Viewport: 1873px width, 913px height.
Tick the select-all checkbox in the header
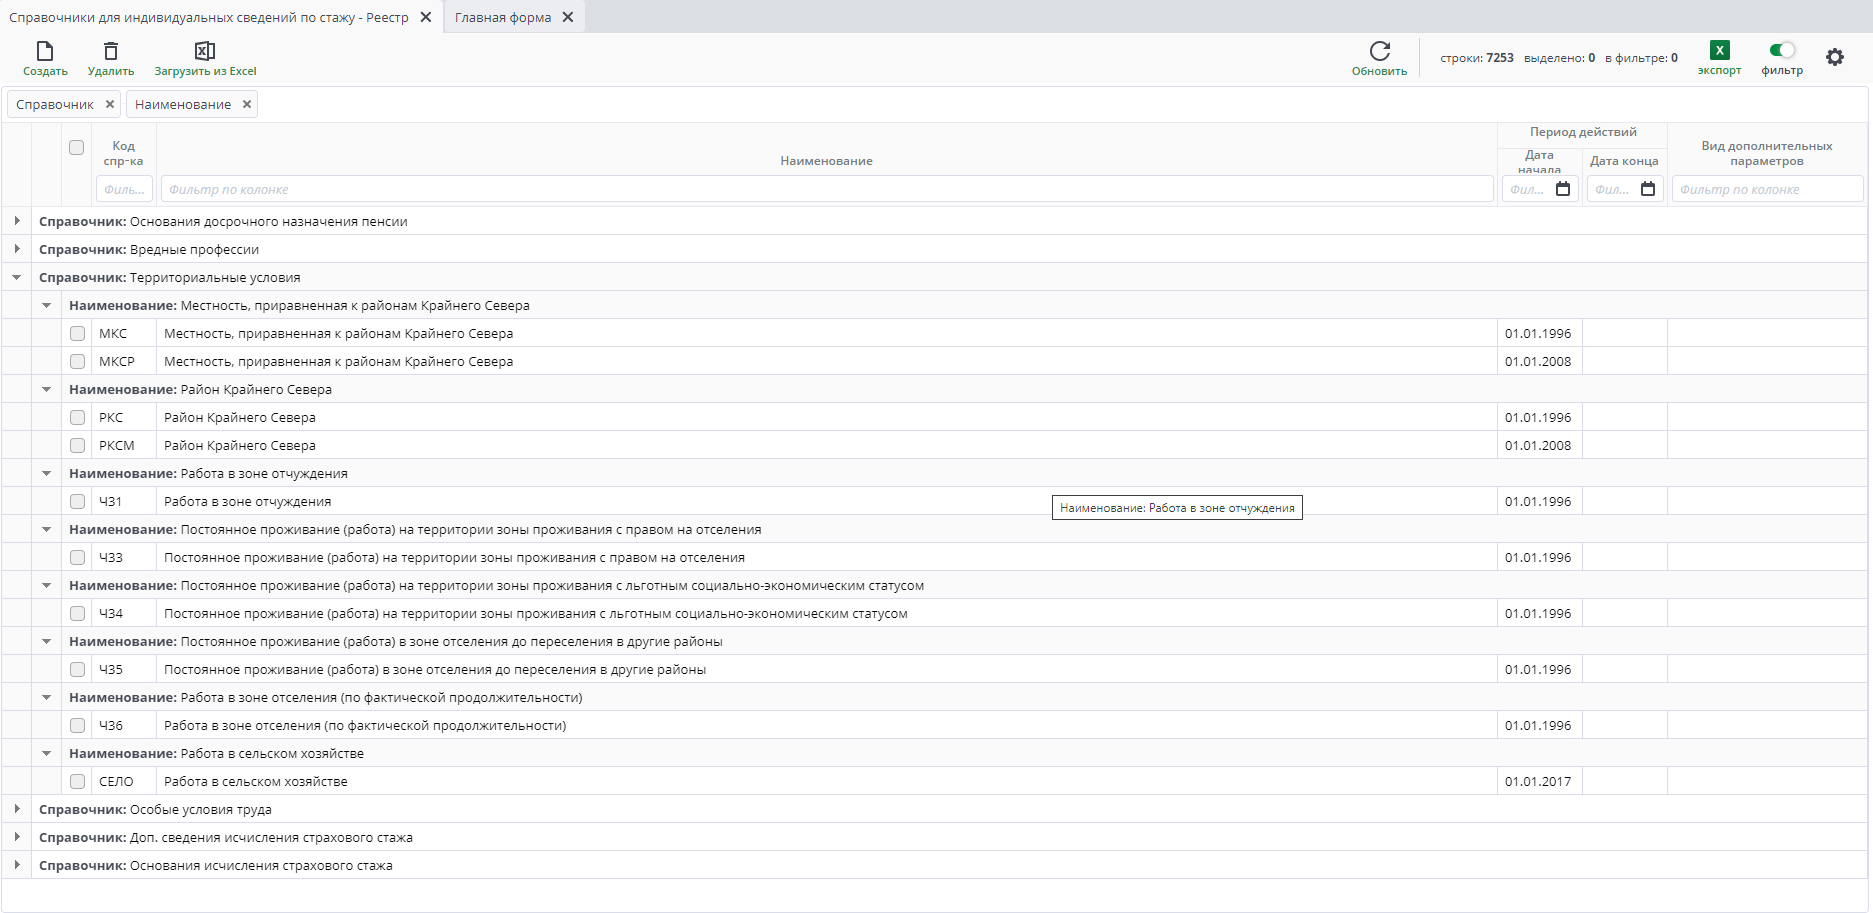(x=76, y=147)
